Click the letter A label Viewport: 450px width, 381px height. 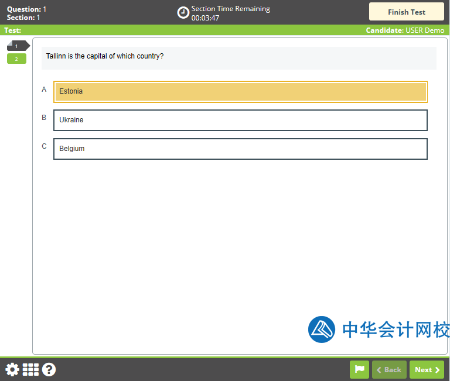tap(44, 89)
